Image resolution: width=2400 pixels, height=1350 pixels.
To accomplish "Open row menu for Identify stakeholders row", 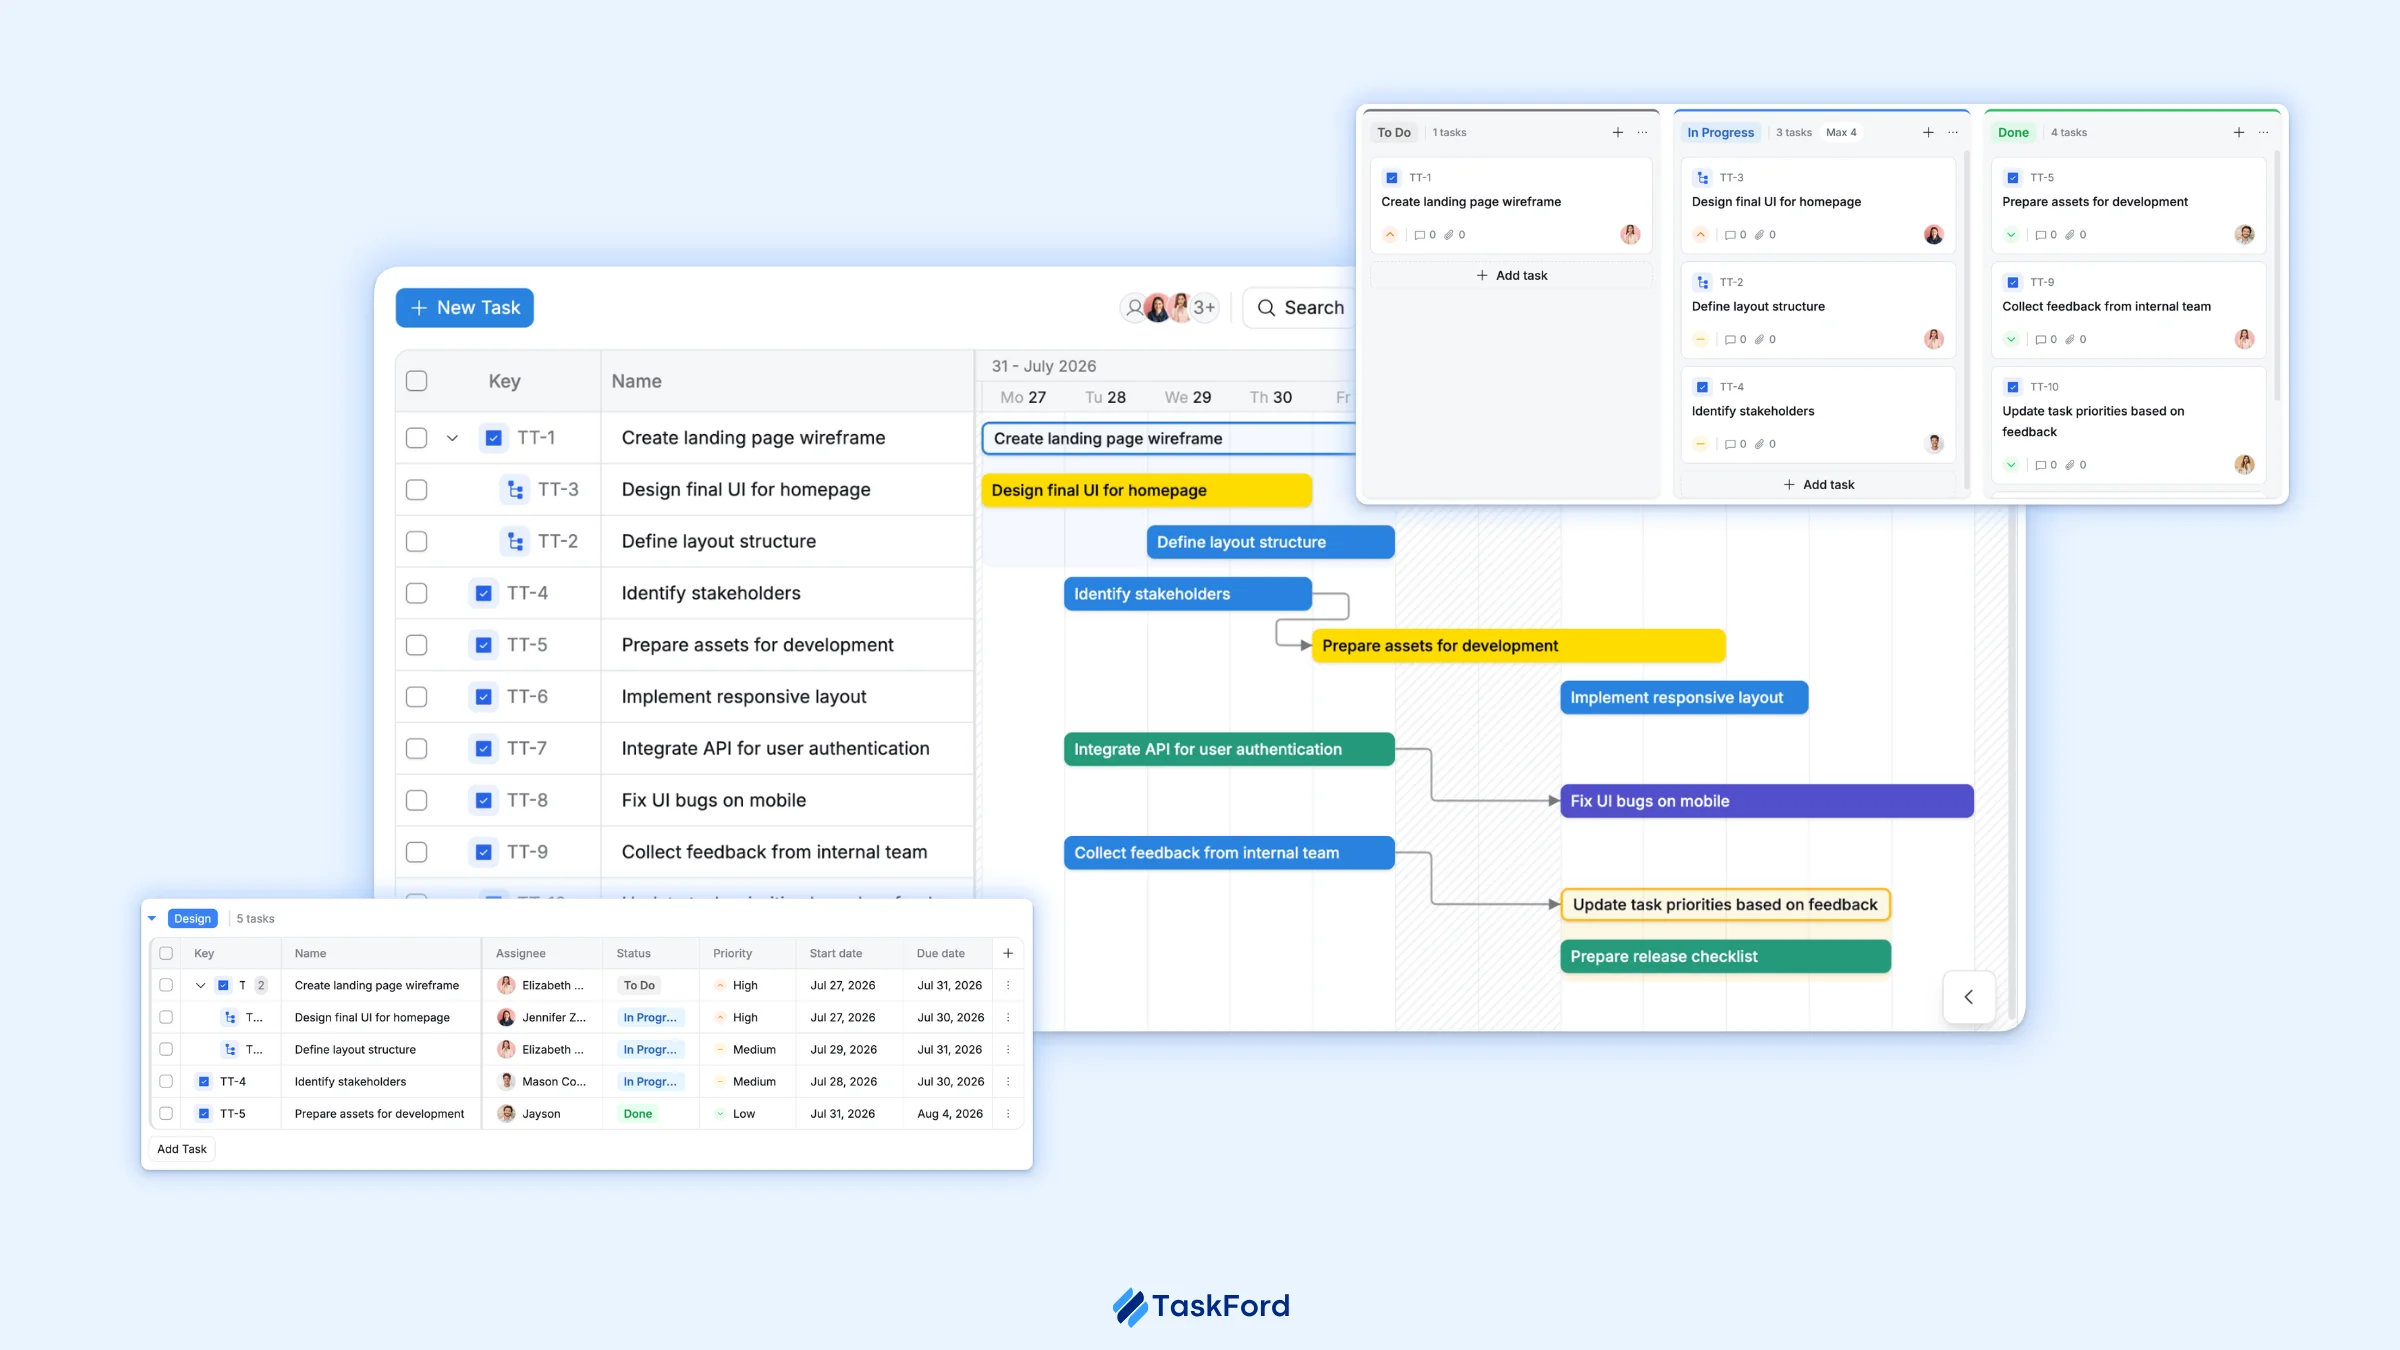I will click(x=1008, y=1081).
